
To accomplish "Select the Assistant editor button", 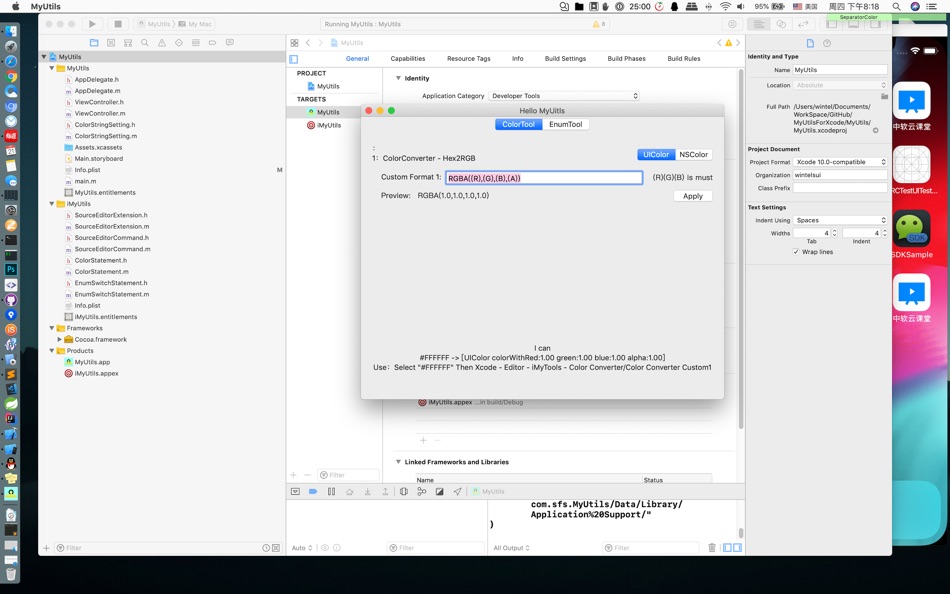I will click(x=781, y=24).
